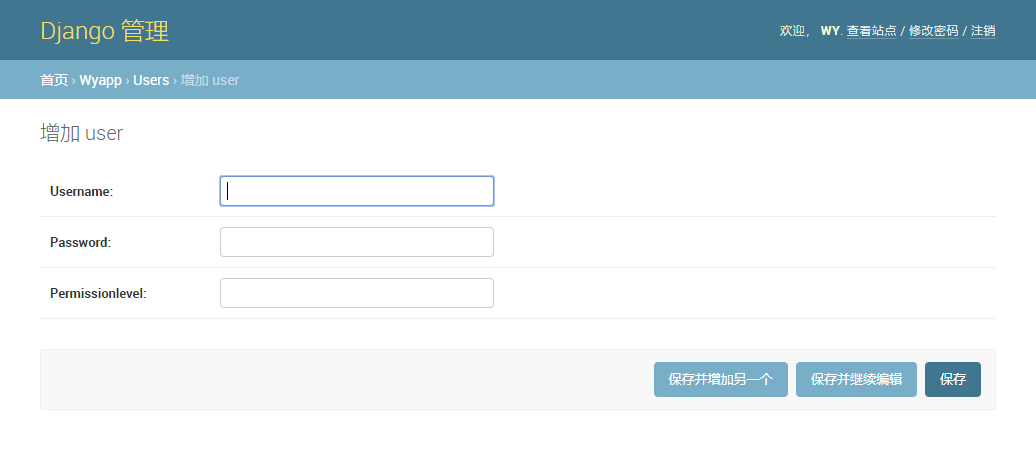Click the Password field label
Viewport: 1036px width, 459px height.
pos(80,242)
